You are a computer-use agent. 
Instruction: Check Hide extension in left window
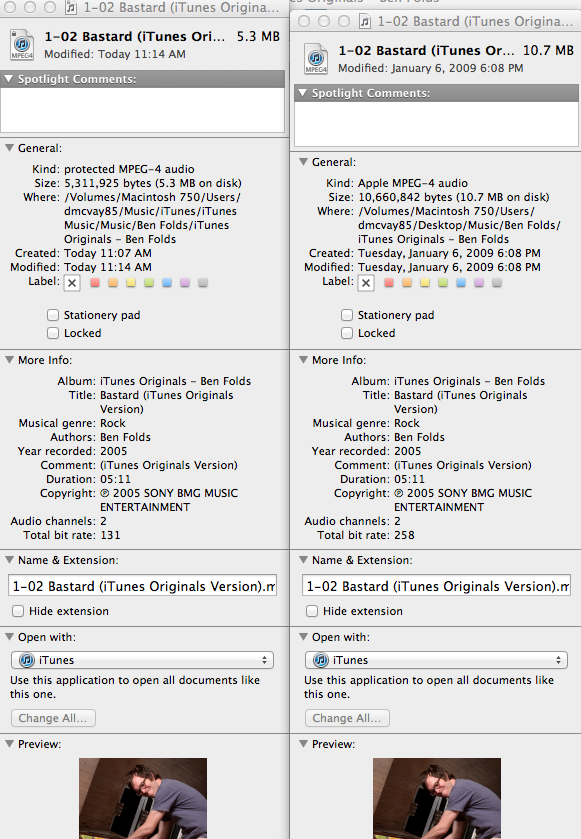click(x=18, y=611)
